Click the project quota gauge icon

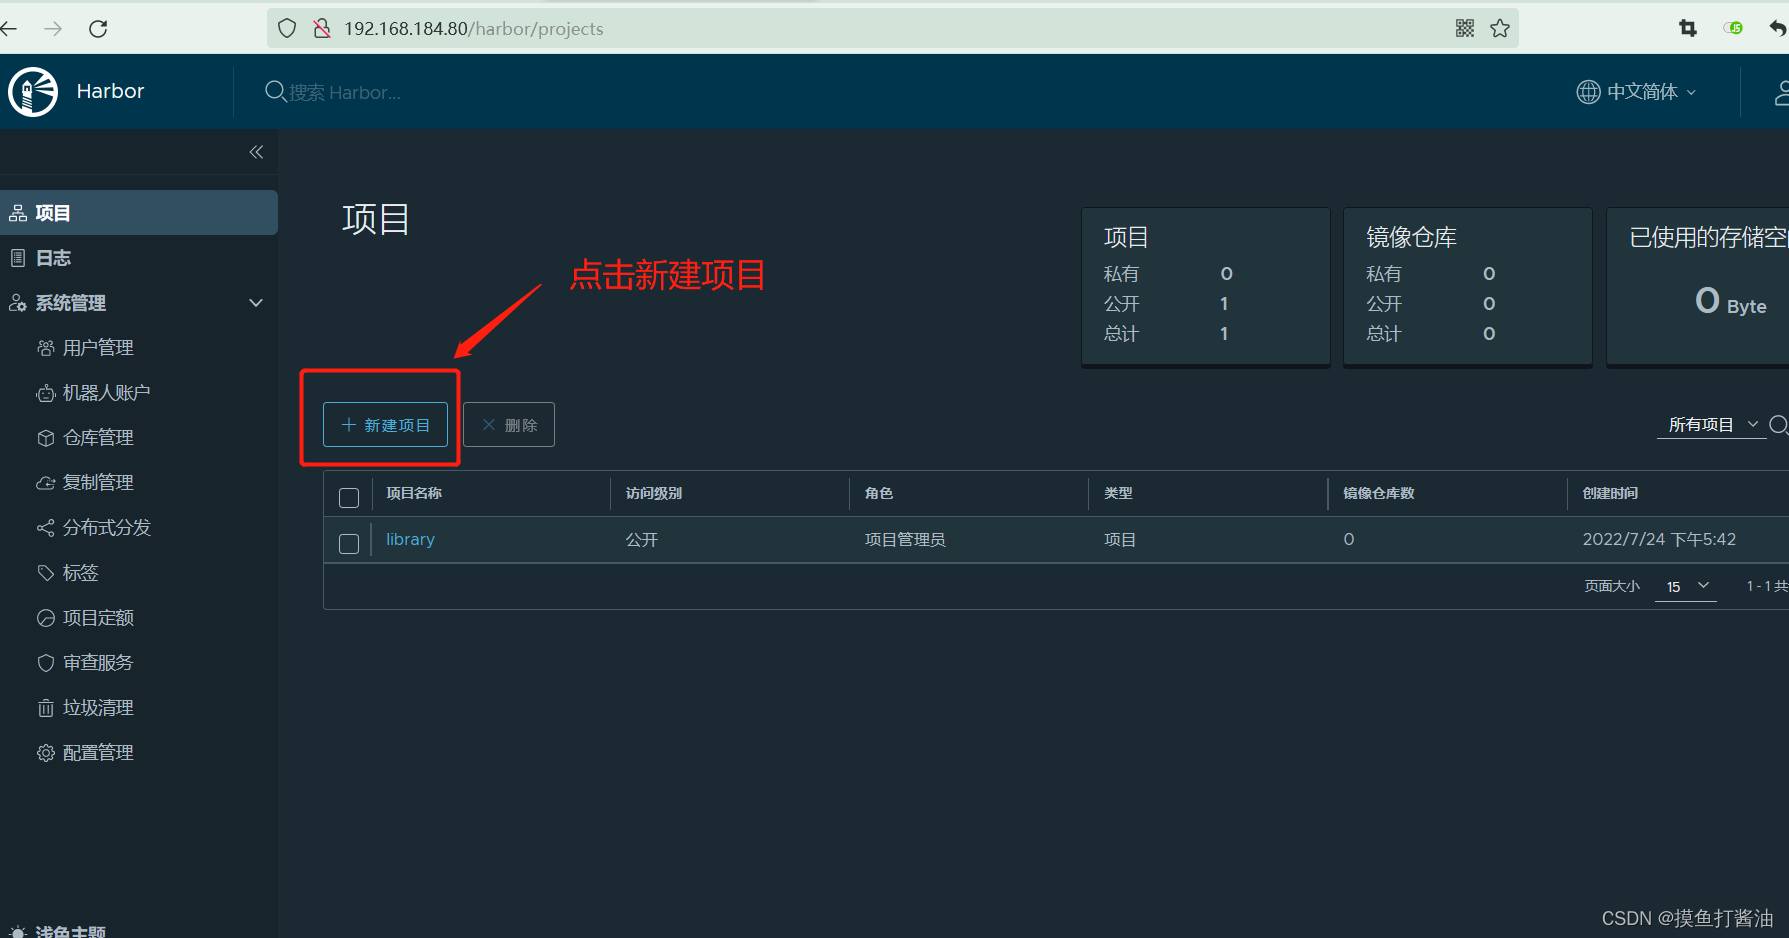46,618
